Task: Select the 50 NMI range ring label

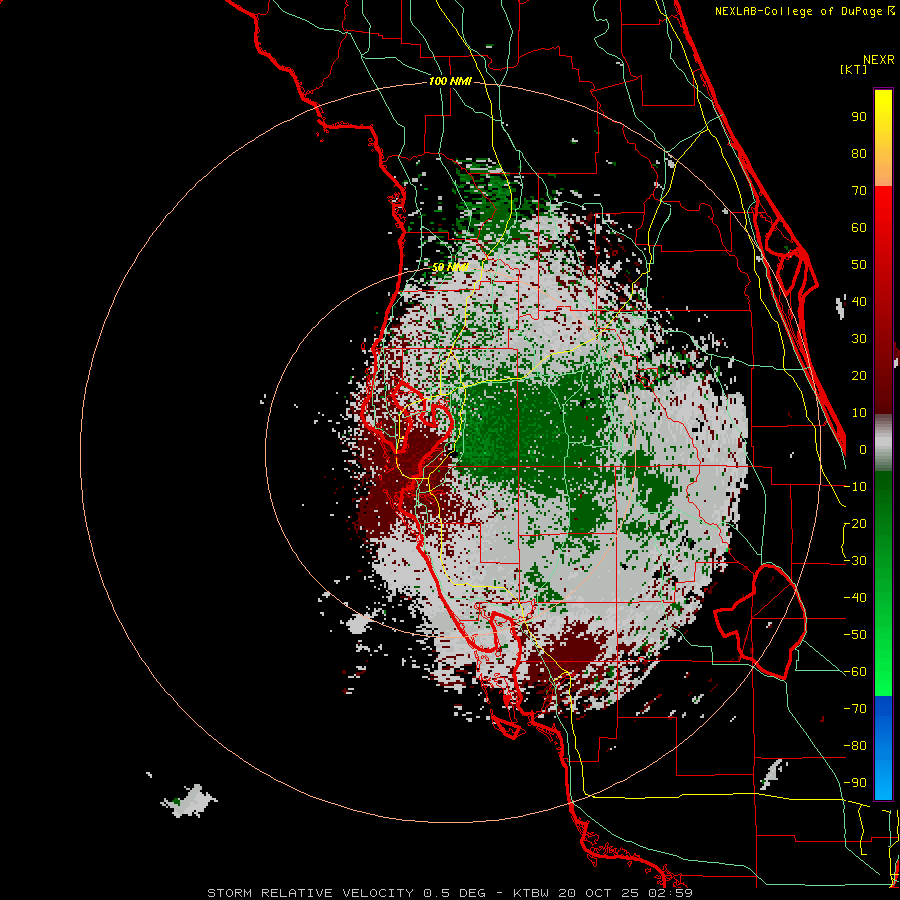Action: (x=450, y=267)
